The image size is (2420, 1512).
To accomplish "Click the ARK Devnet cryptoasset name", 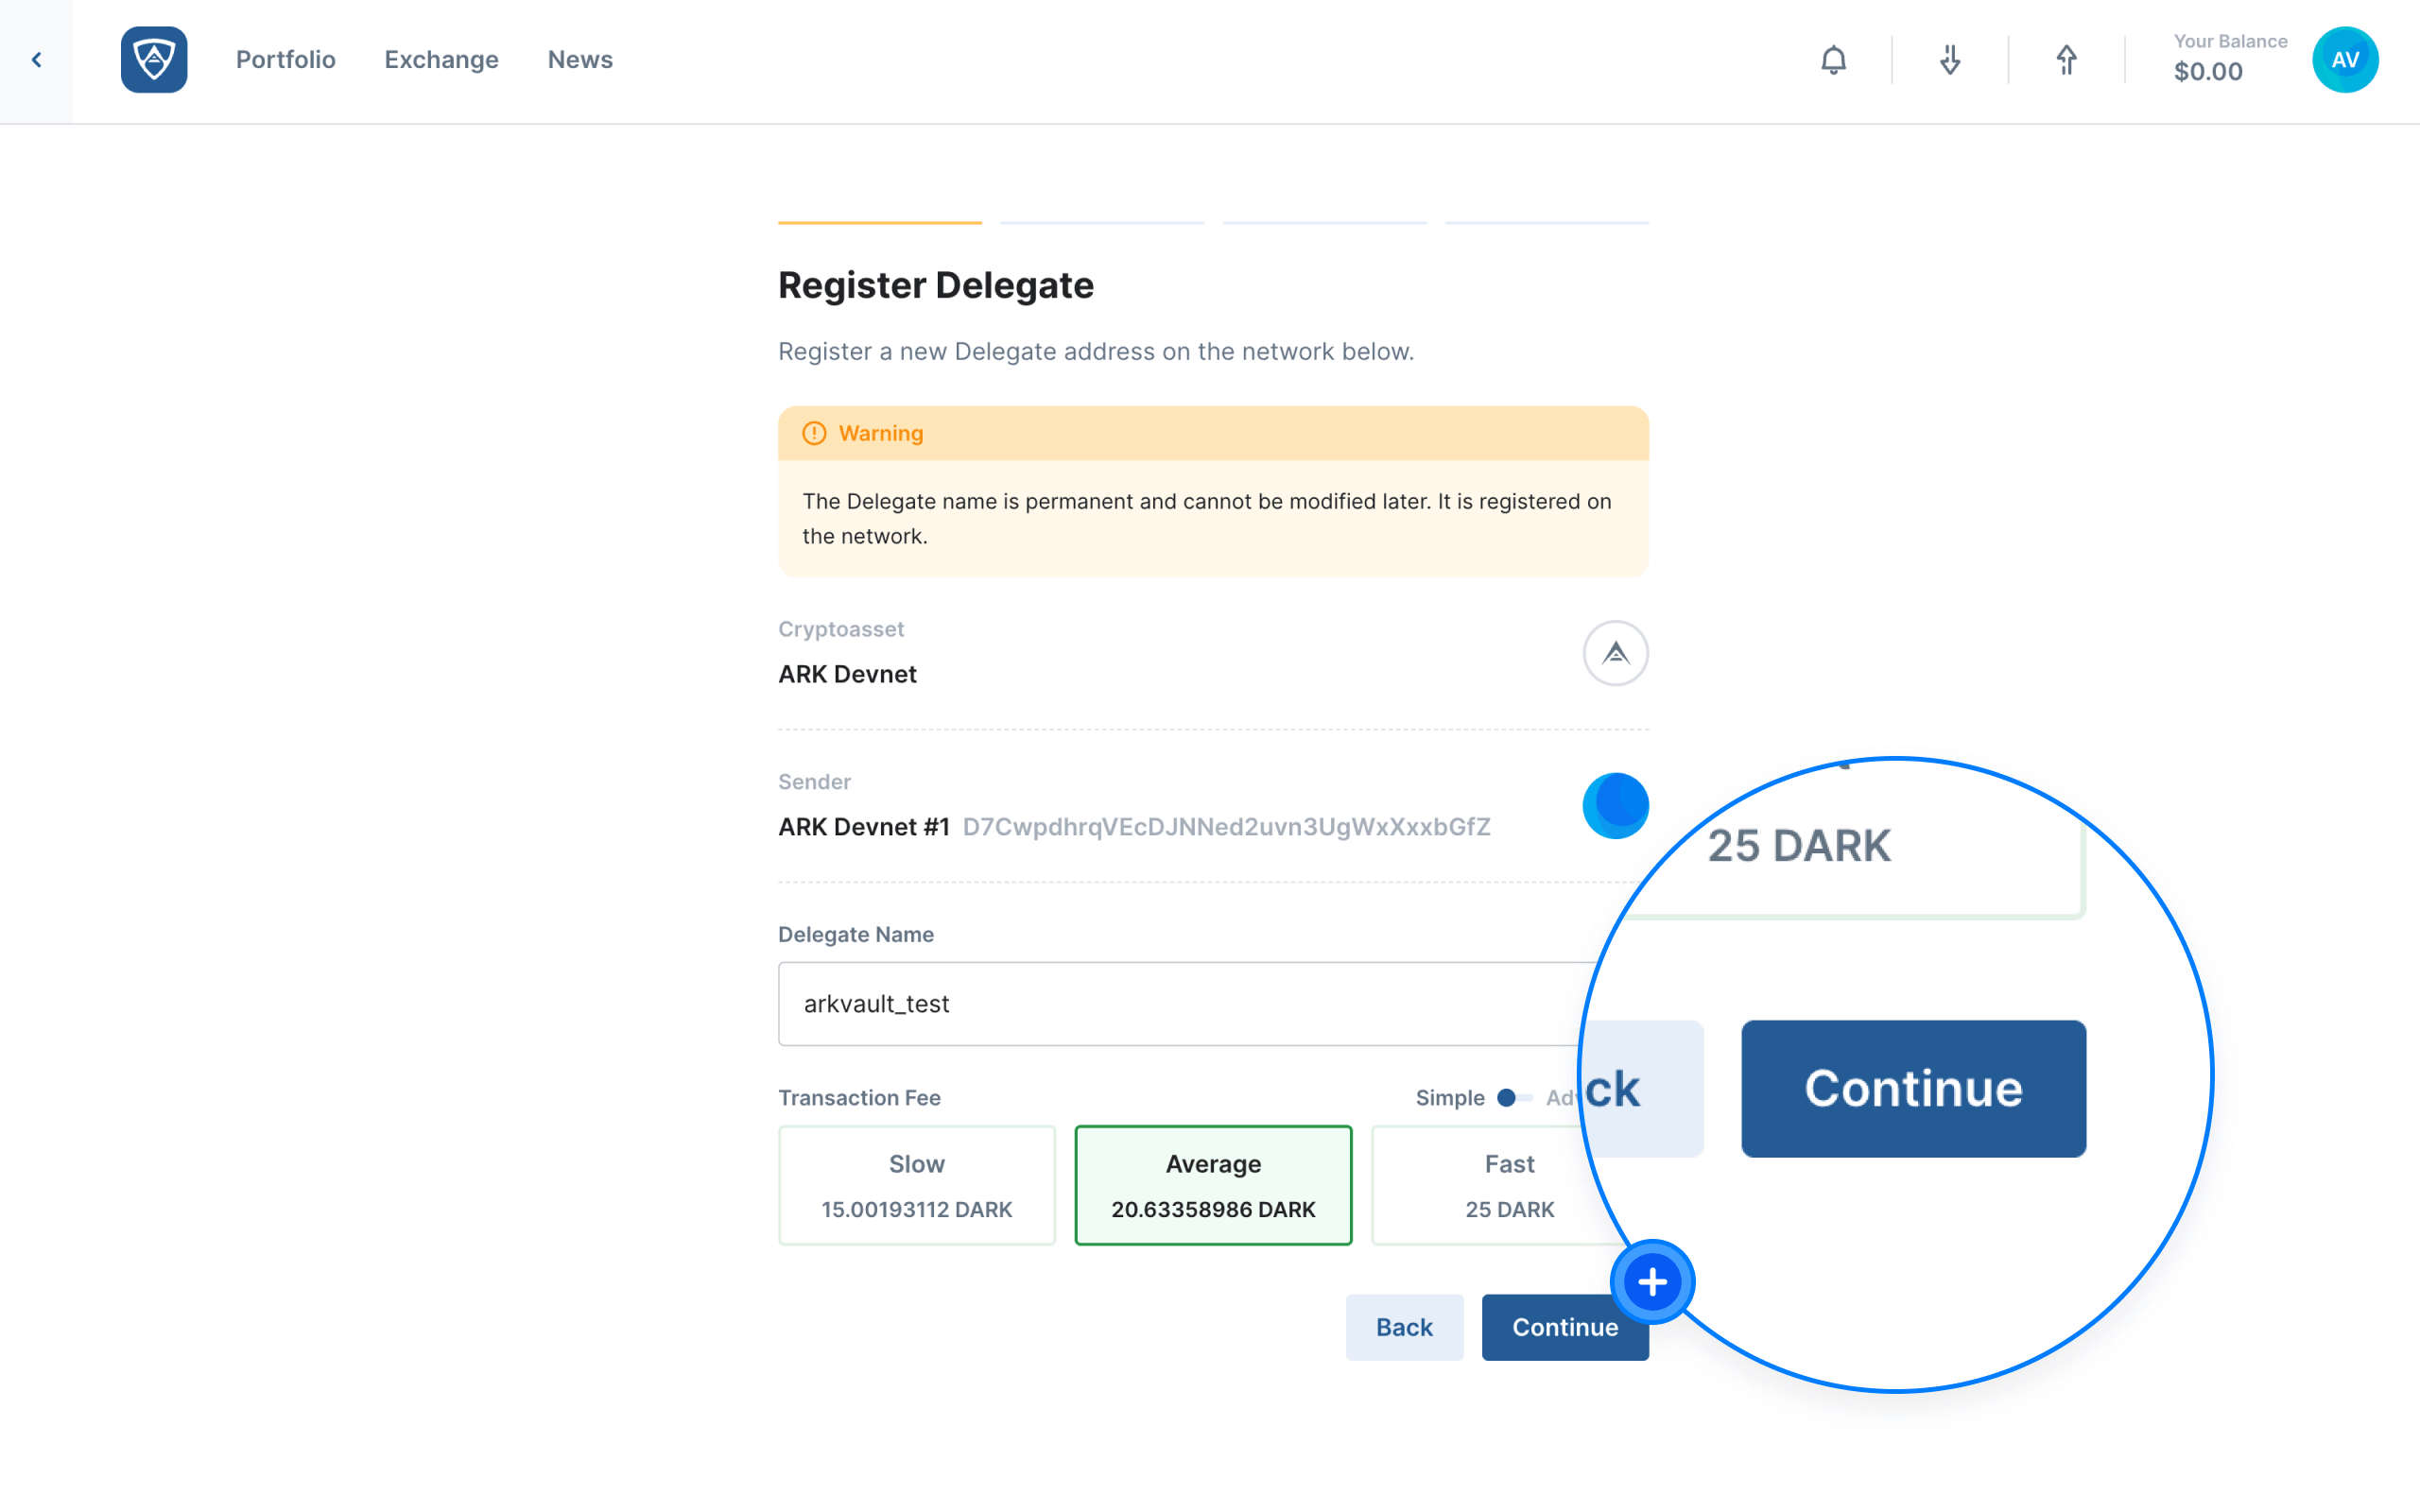I will coord(847,674).
